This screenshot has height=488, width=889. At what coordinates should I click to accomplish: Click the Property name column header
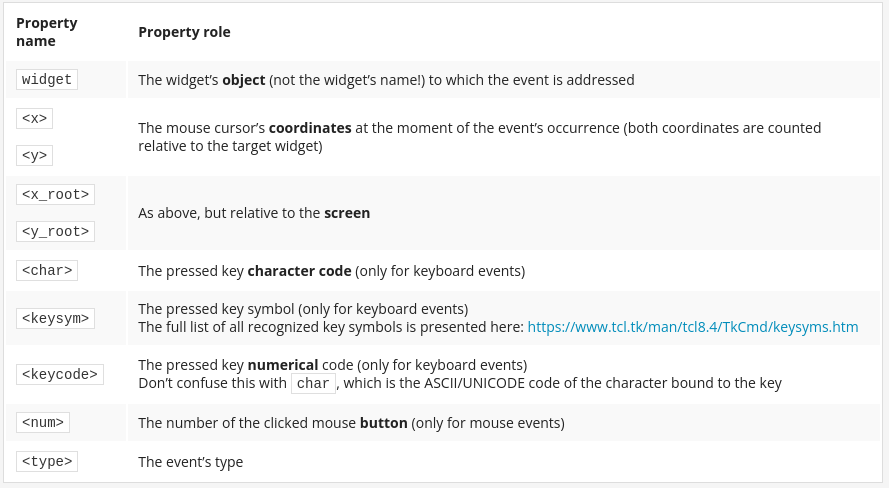point(46,32)
